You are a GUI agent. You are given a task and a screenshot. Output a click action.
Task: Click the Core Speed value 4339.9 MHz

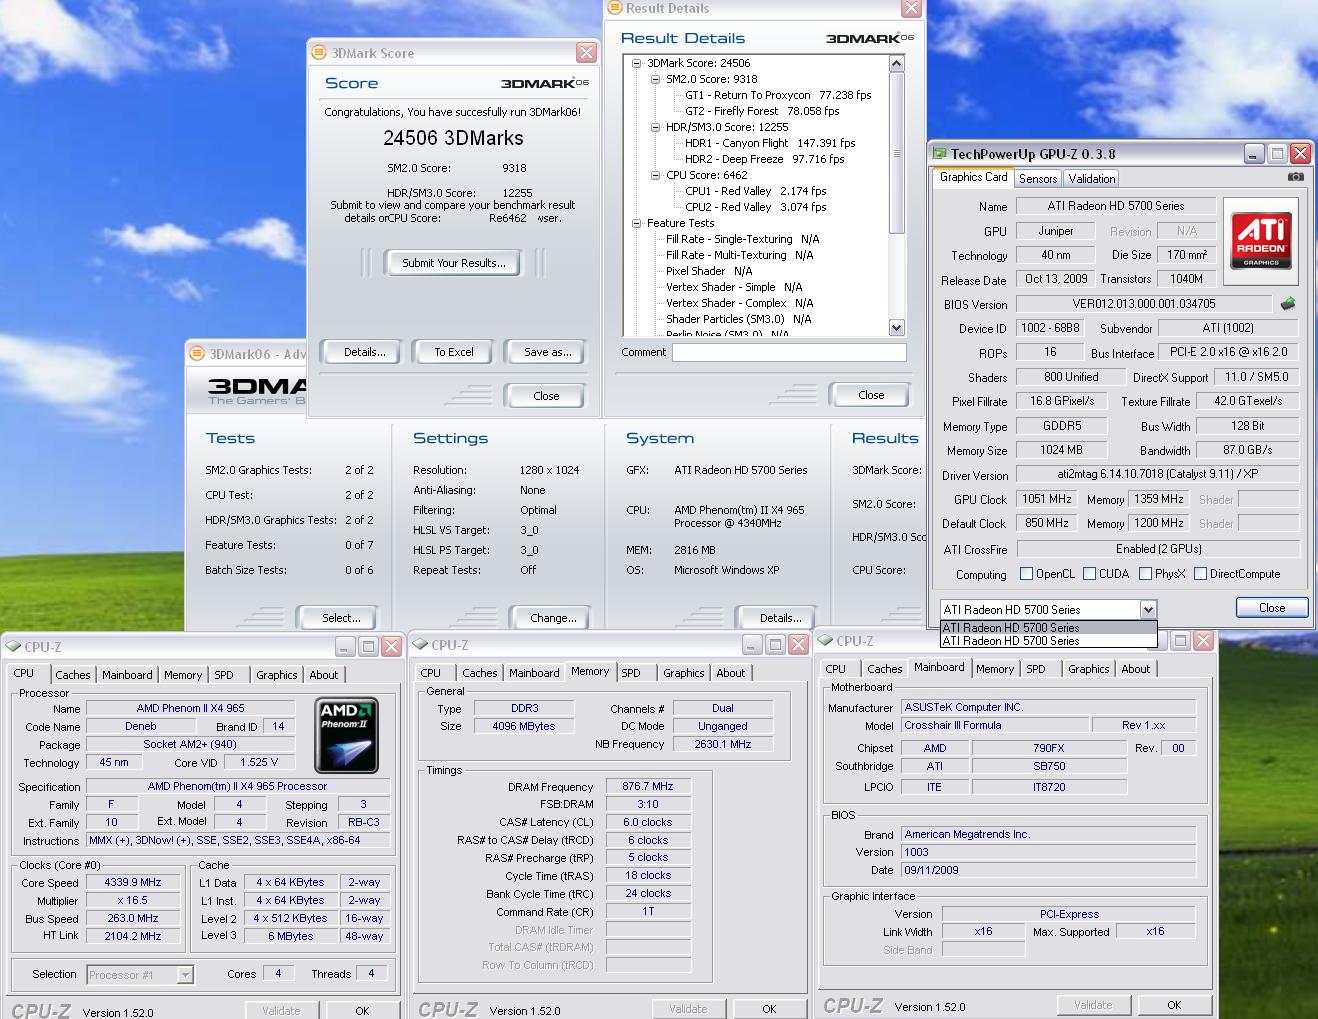coord(133,882)
